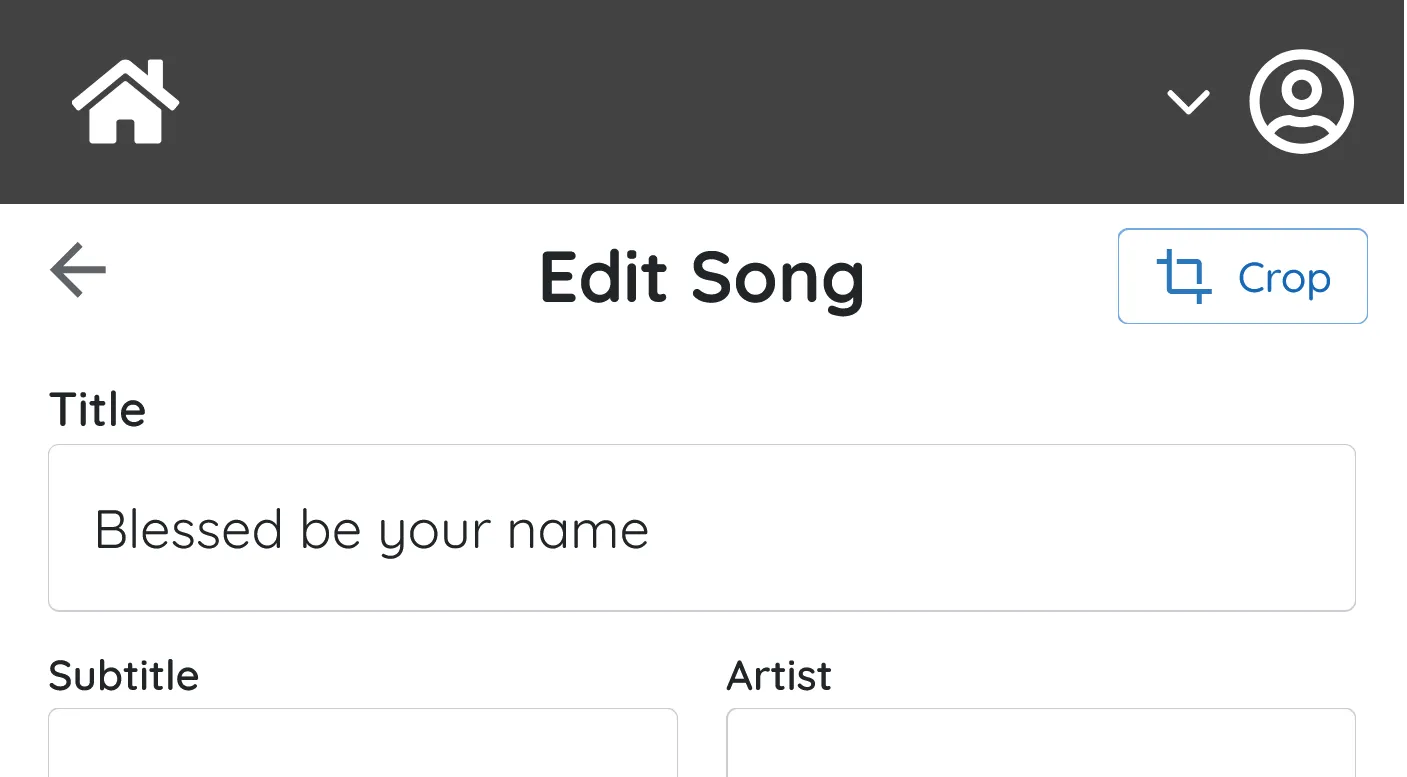Click inside the Title field showing Blessed be your name
Screen dimensions: 1407x777
[x=701, y=527]
